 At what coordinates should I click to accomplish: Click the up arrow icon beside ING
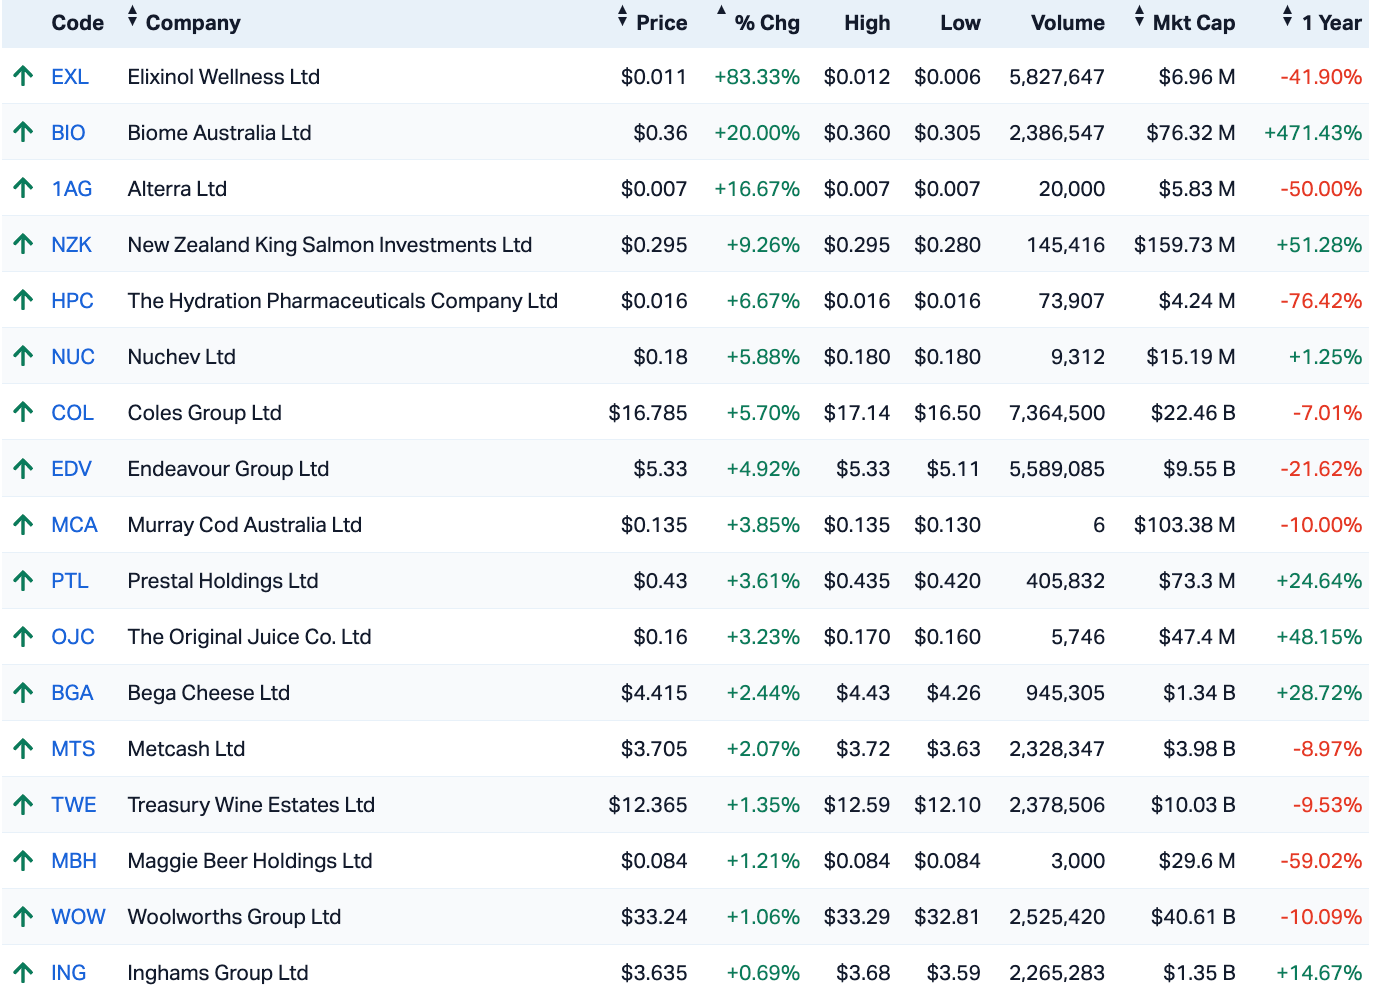(x=23, y=972)
